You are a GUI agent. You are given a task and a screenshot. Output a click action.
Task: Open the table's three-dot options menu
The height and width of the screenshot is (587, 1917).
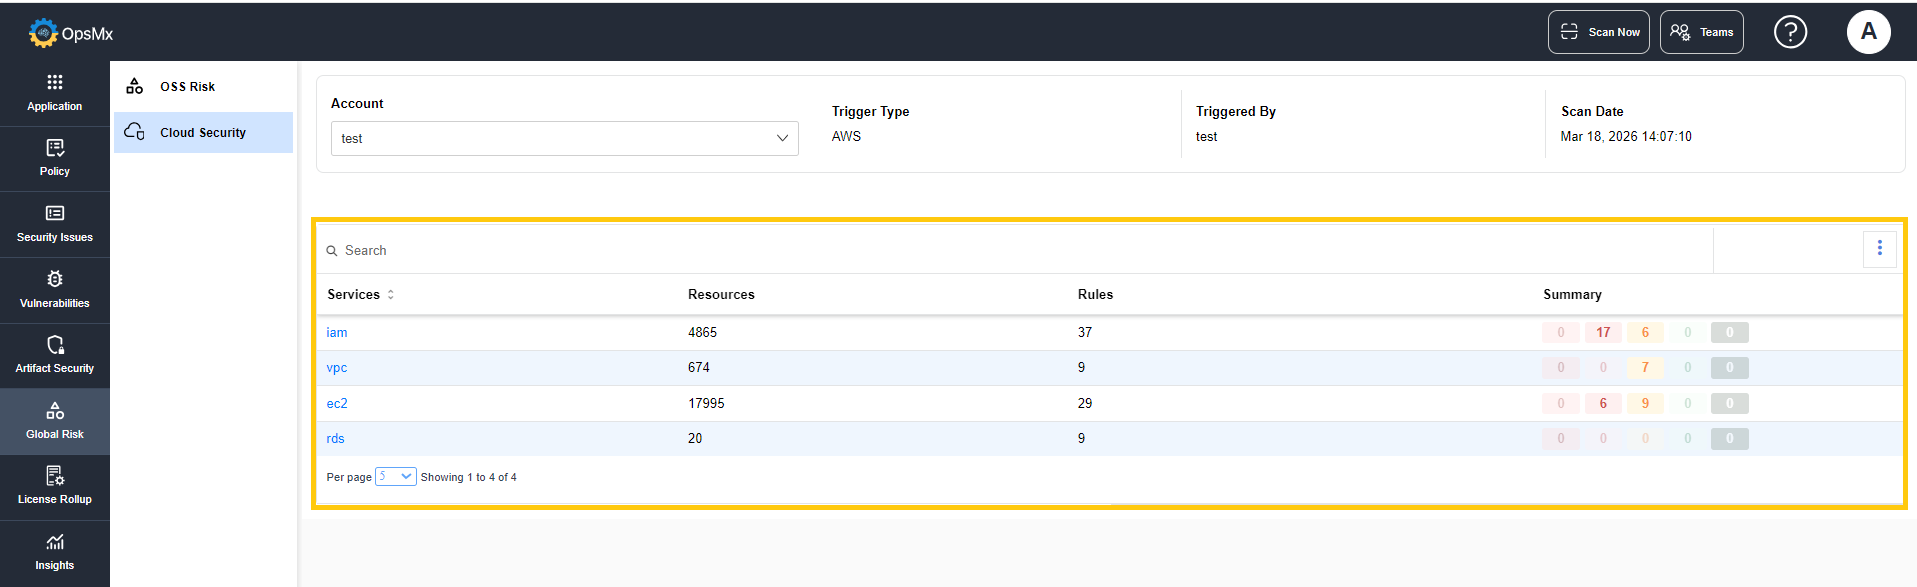(1879, 248)
